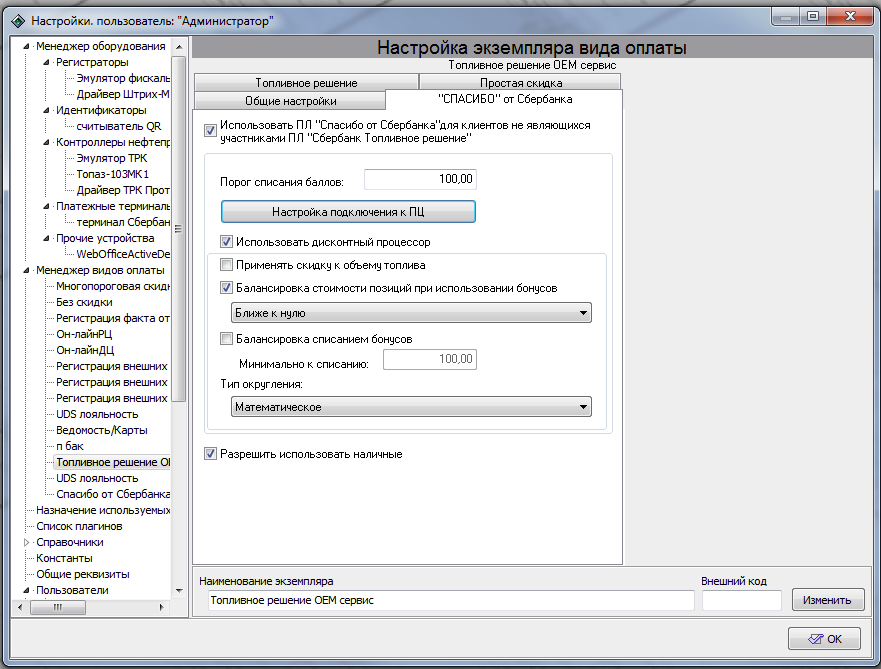Collapse the 'Платежные терминалы' tree node
The height and width of the screenshot is (669, 881).
click(46, 207)
